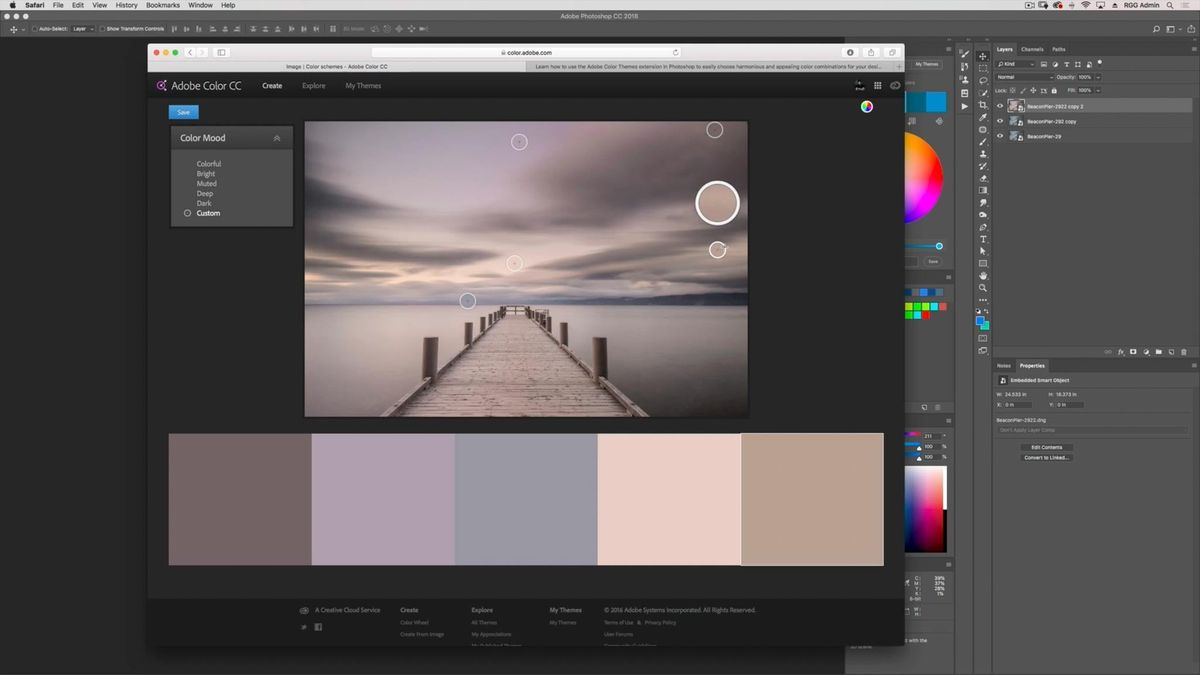Image resolution: width=1200 pixels, height=675 pixels.
Task: Hide the BeaconPier-292 copy layer
Action: [1000, 121]
